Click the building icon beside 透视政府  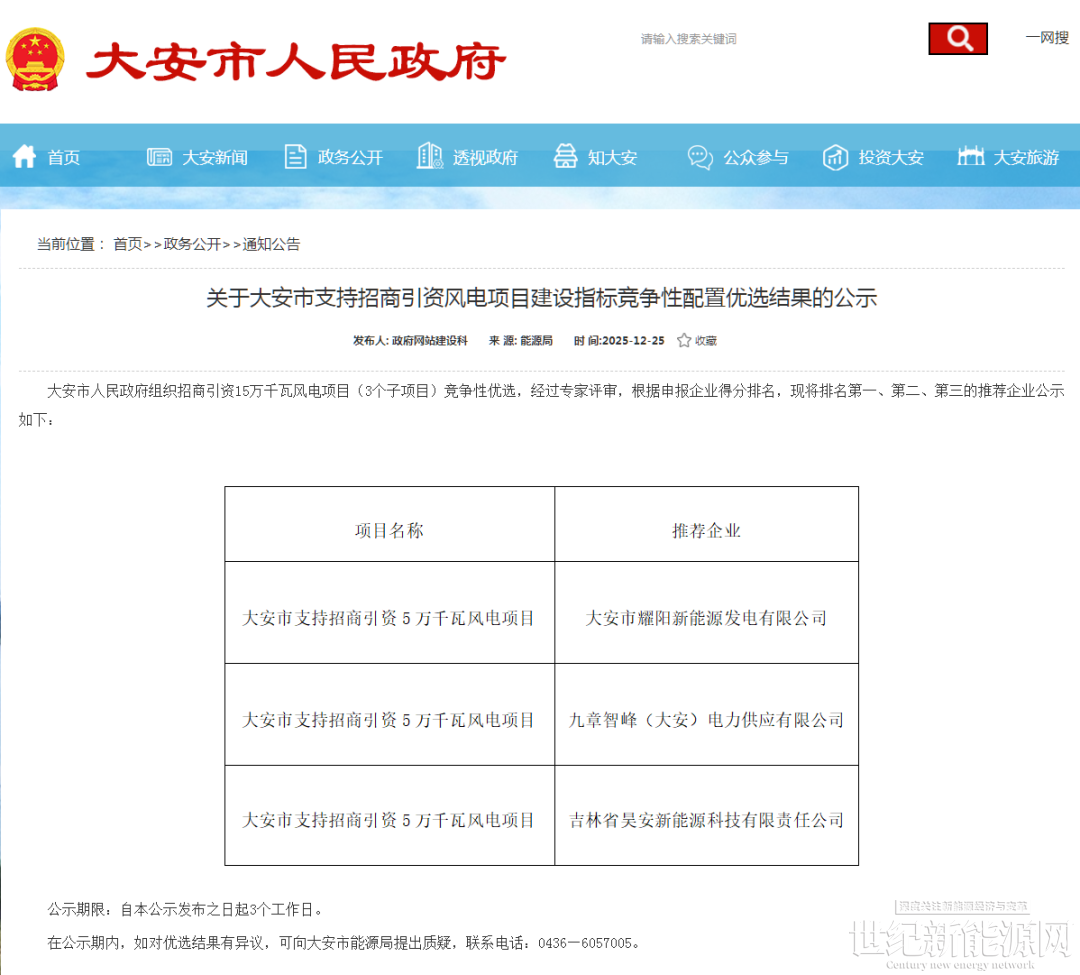tap(429, 156)
